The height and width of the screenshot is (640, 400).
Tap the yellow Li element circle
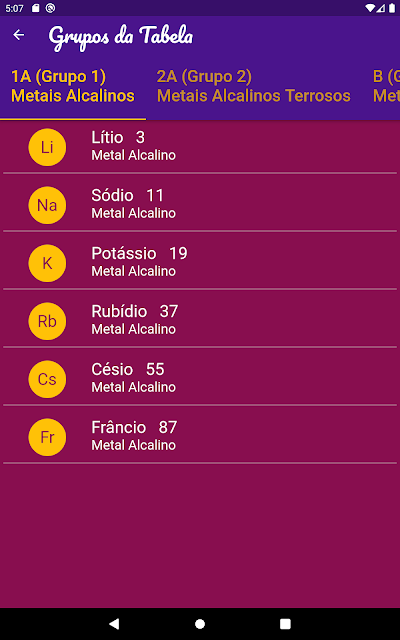click(47, 147)
